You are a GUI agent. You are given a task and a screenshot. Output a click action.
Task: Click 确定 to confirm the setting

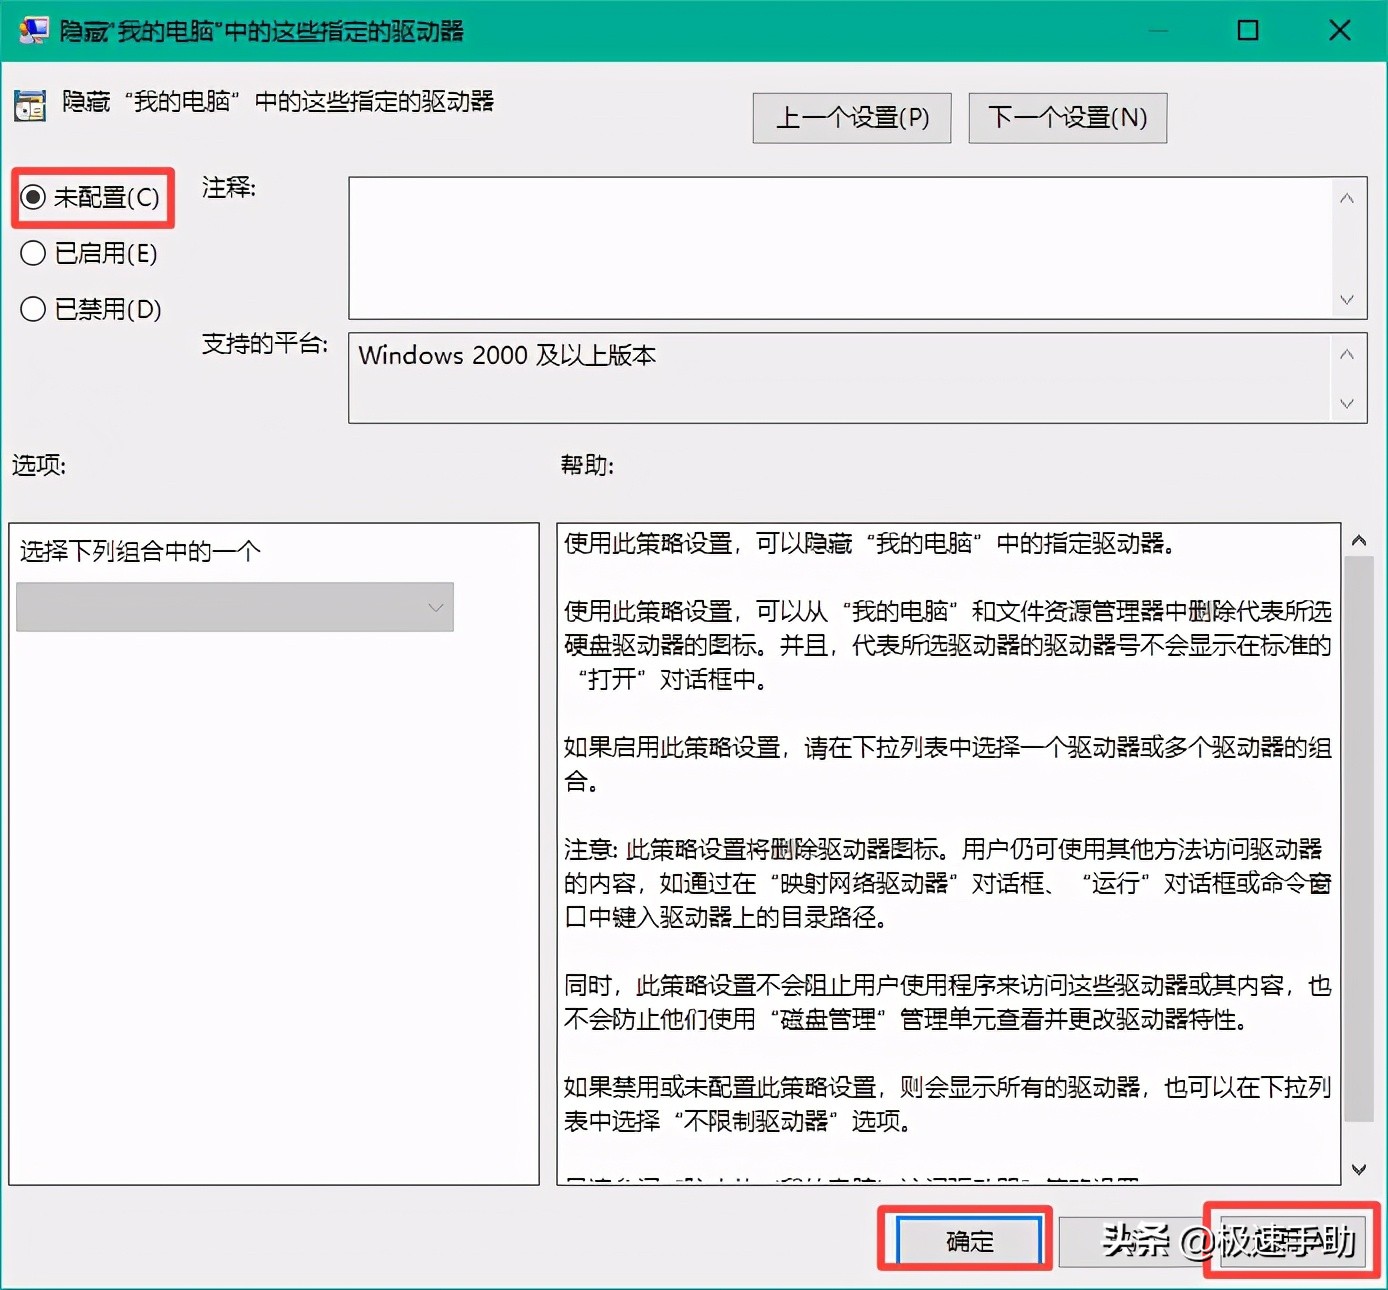point(965,1240)
